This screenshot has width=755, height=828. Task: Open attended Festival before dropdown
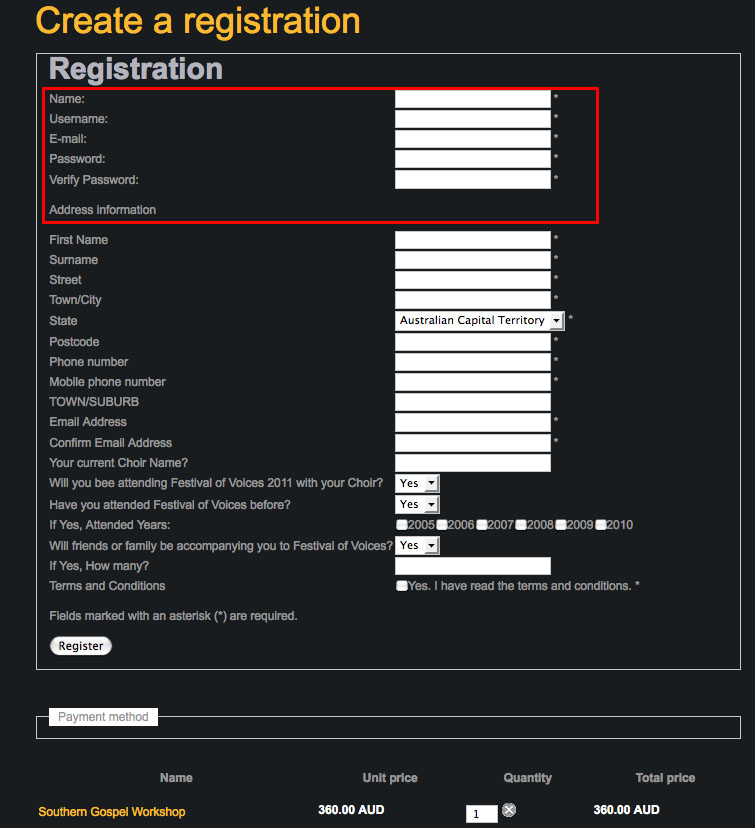[418, 504]
